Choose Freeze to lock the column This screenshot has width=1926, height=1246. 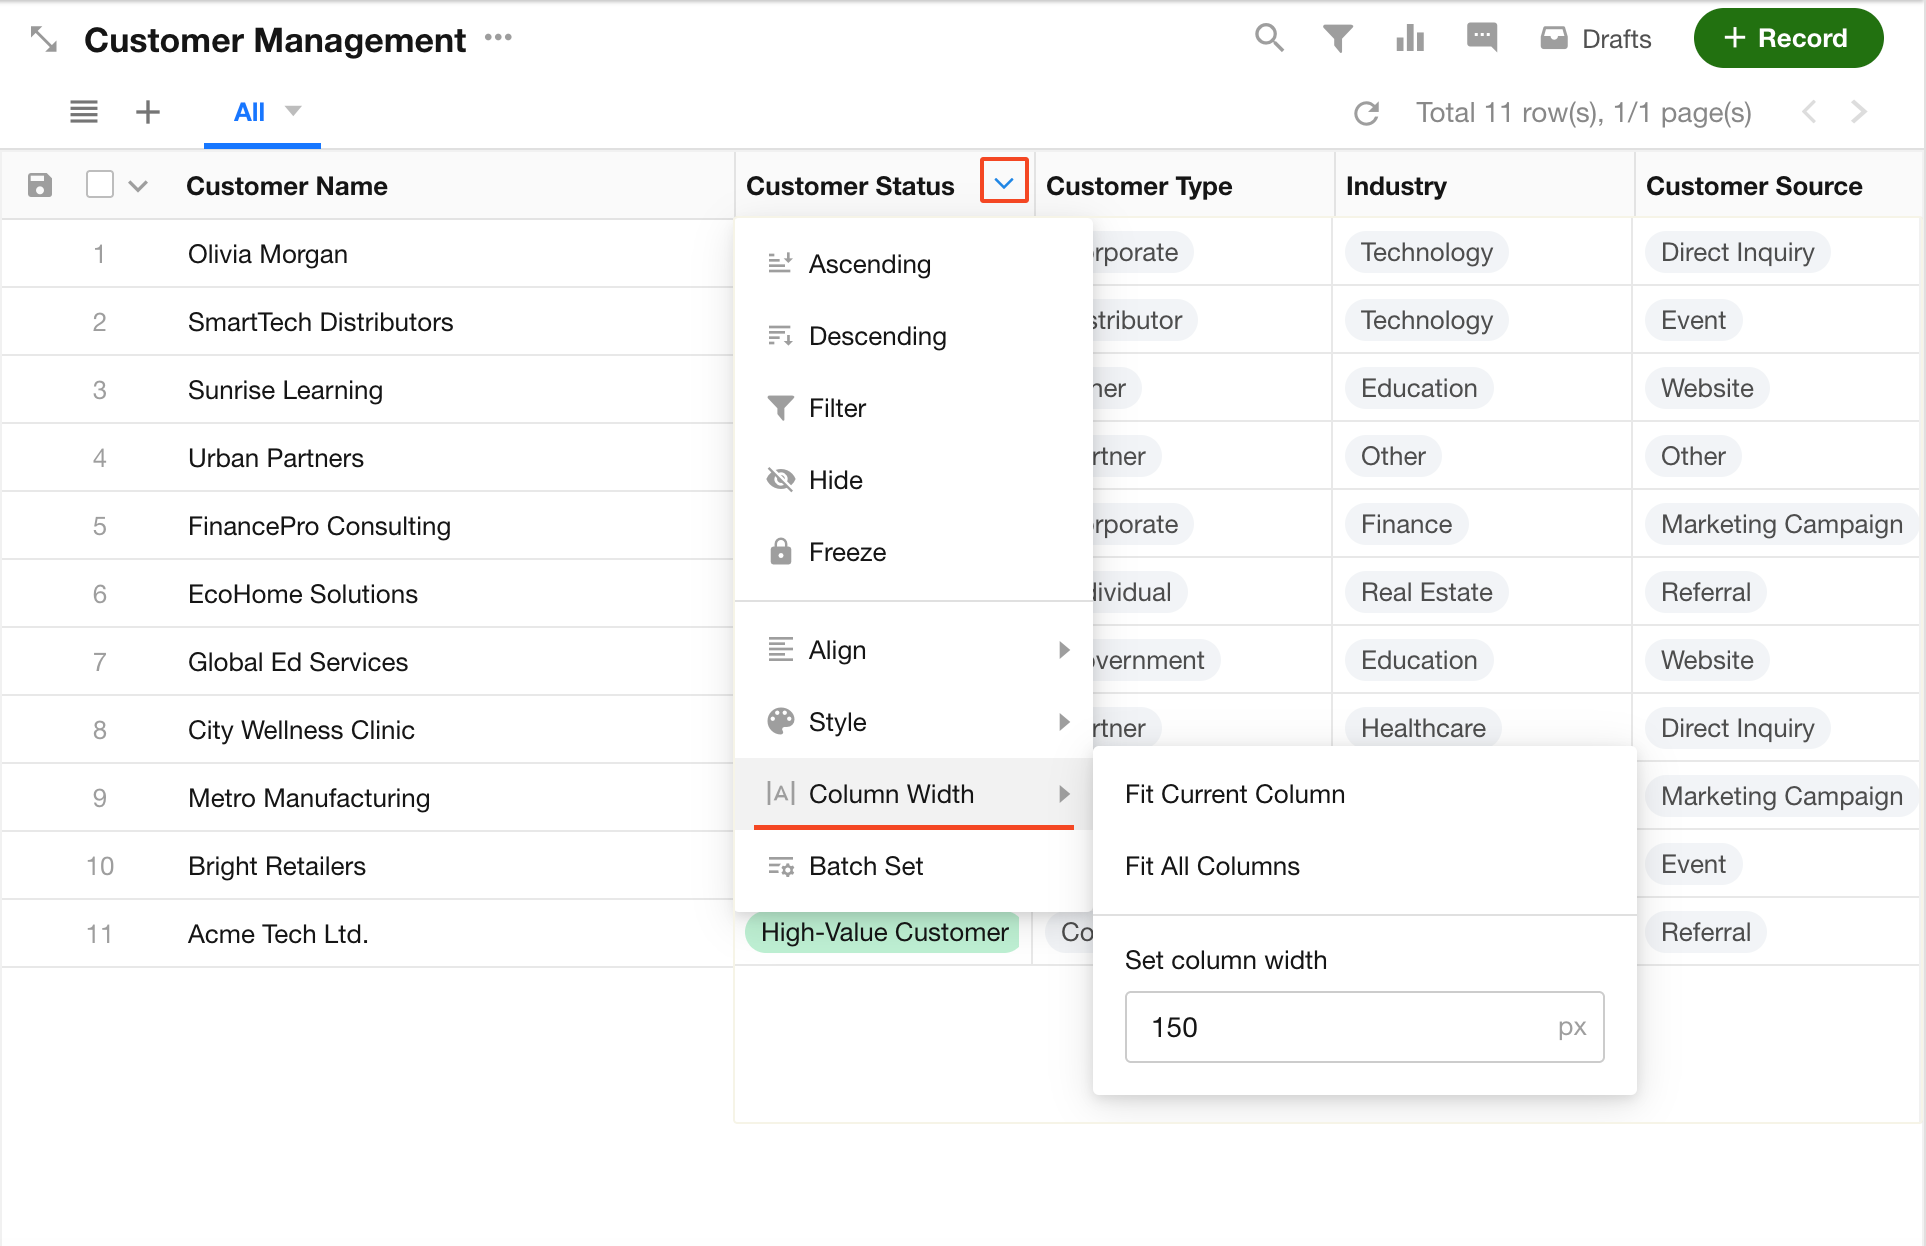(x=846, y=552)
